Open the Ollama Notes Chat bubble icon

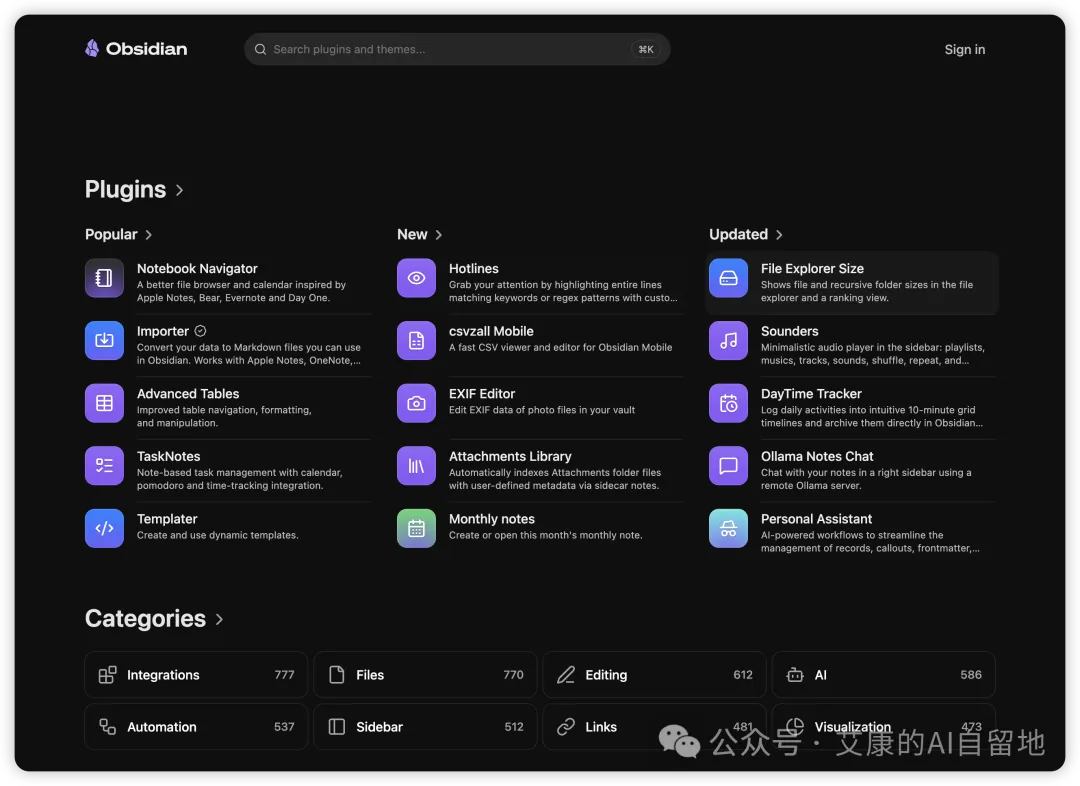click(728, 466)
